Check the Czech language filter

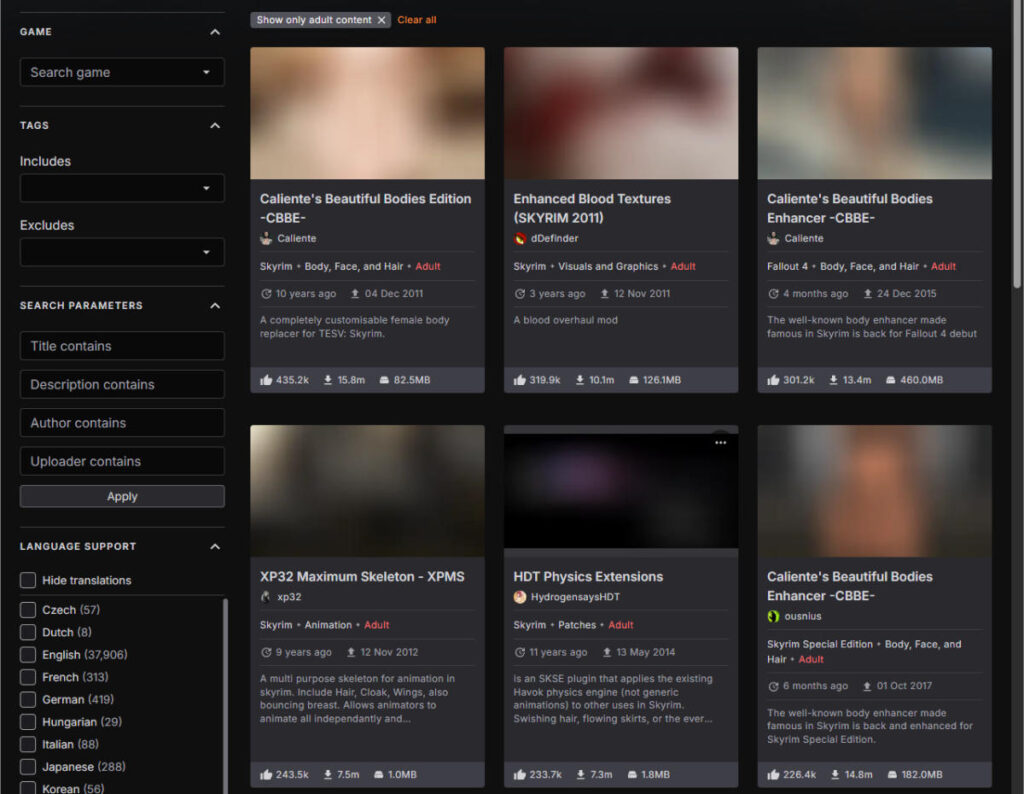click(x=27, y=610)
